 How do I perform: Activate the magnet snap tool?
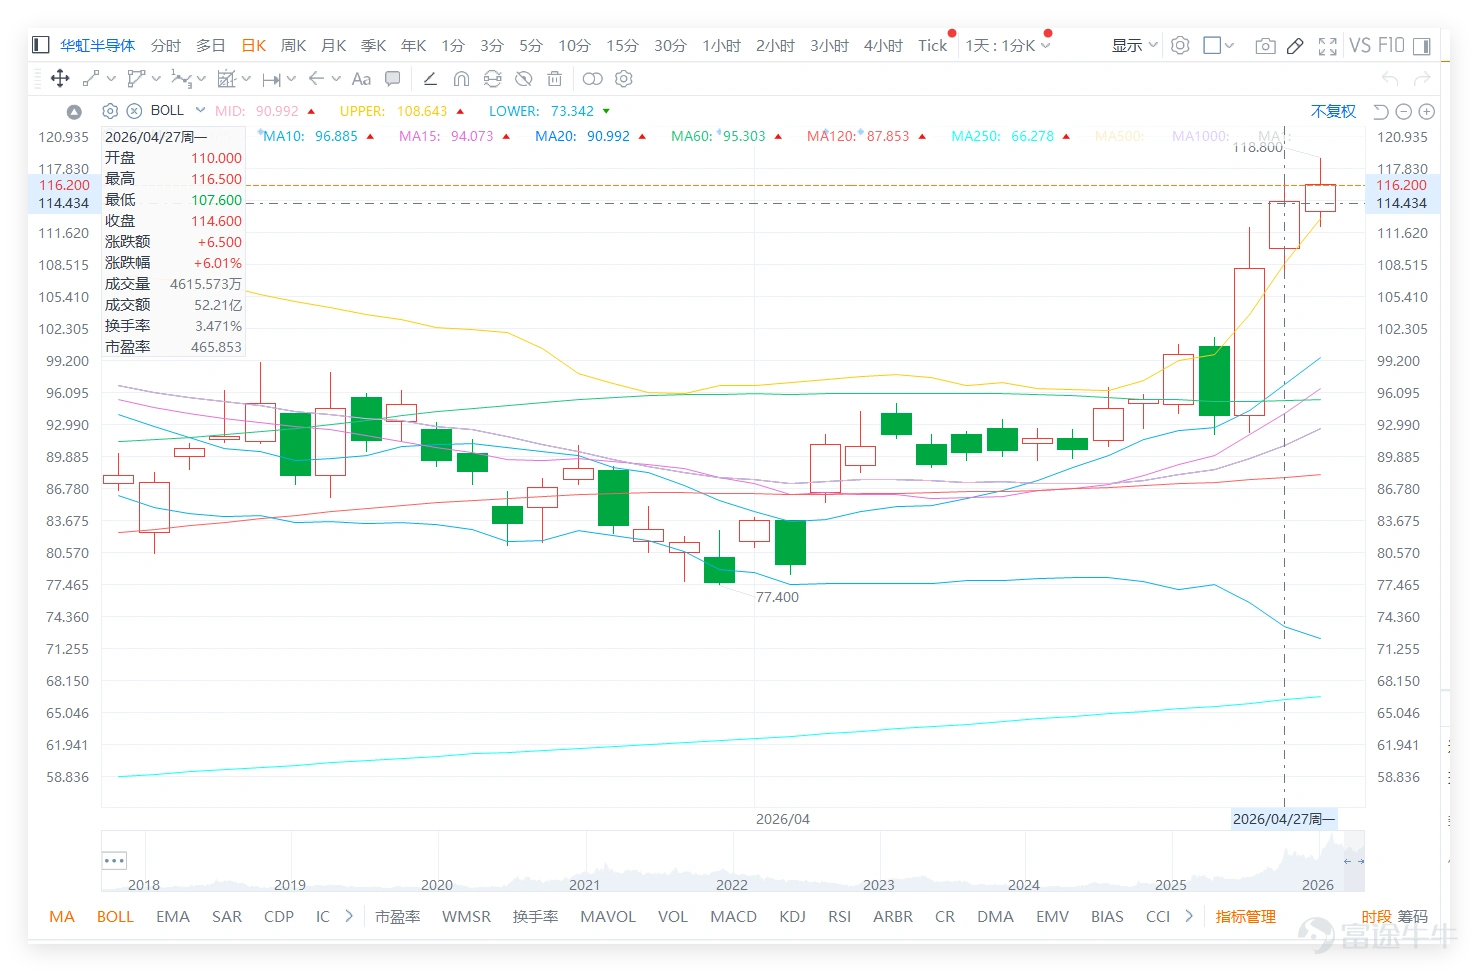[461, 79]
